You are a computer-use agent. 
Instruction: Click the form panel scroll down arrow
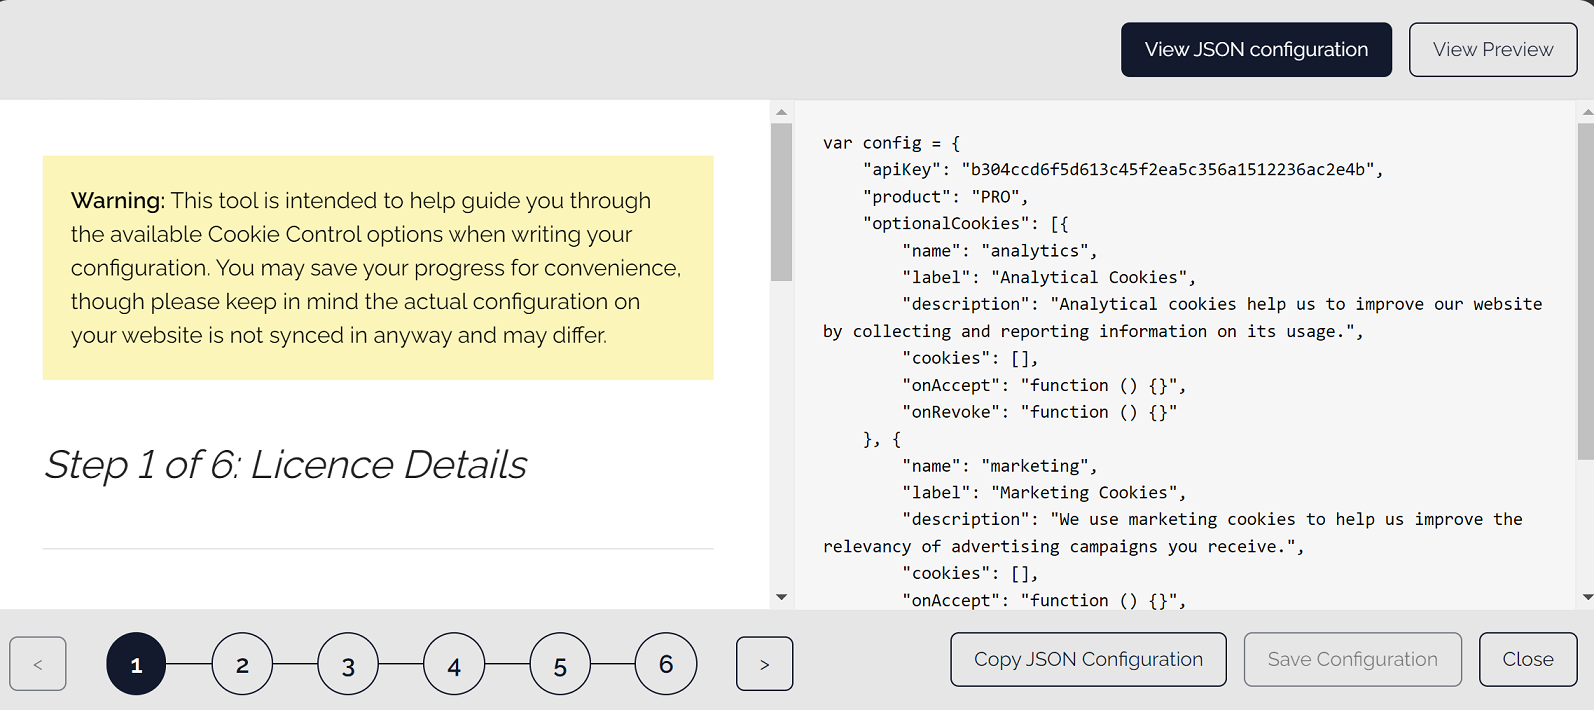[782, 597]
